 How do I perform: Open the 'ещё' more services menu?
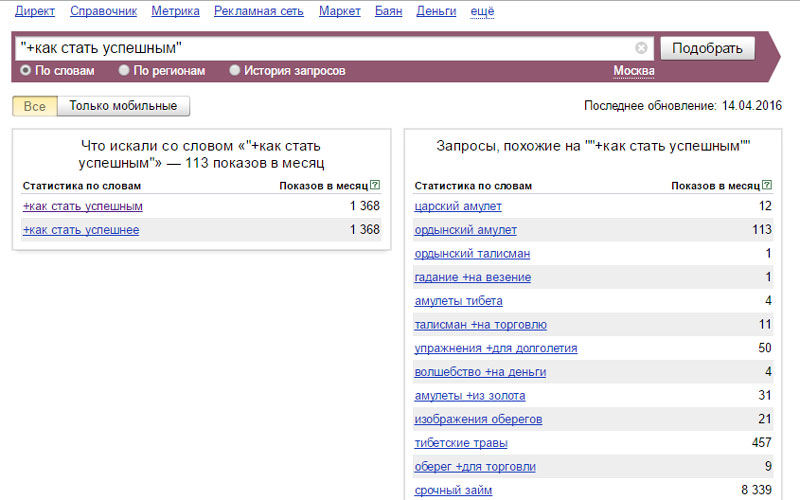(481, 11)
